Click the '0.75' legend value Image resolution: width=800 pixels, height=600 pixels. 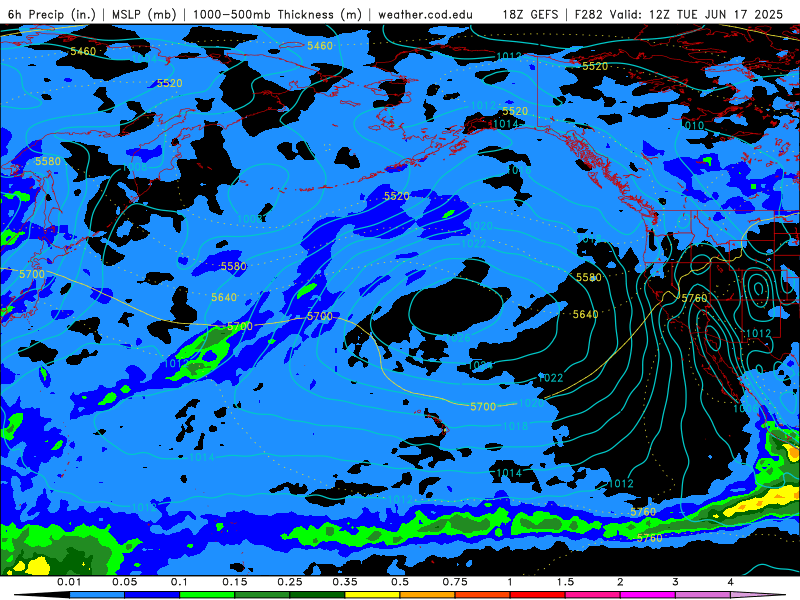[x=455, y=582]
